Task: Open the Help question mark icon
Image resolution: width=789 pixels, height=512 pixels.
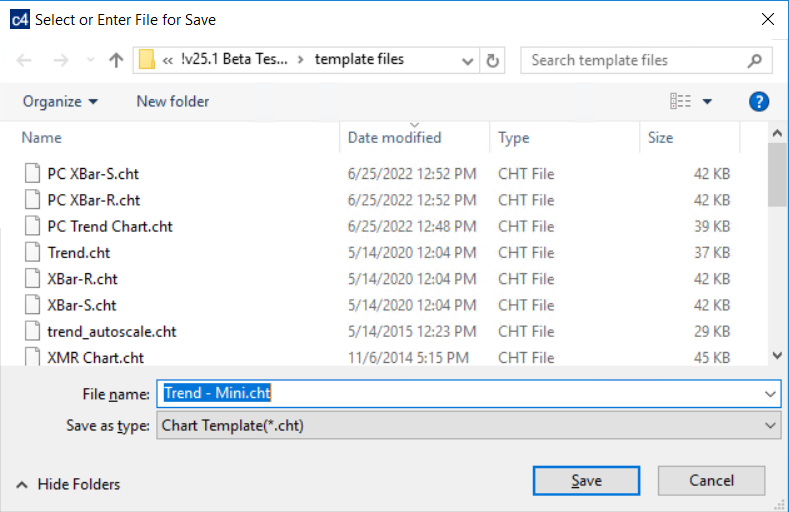Action: (x=758, y=101)
